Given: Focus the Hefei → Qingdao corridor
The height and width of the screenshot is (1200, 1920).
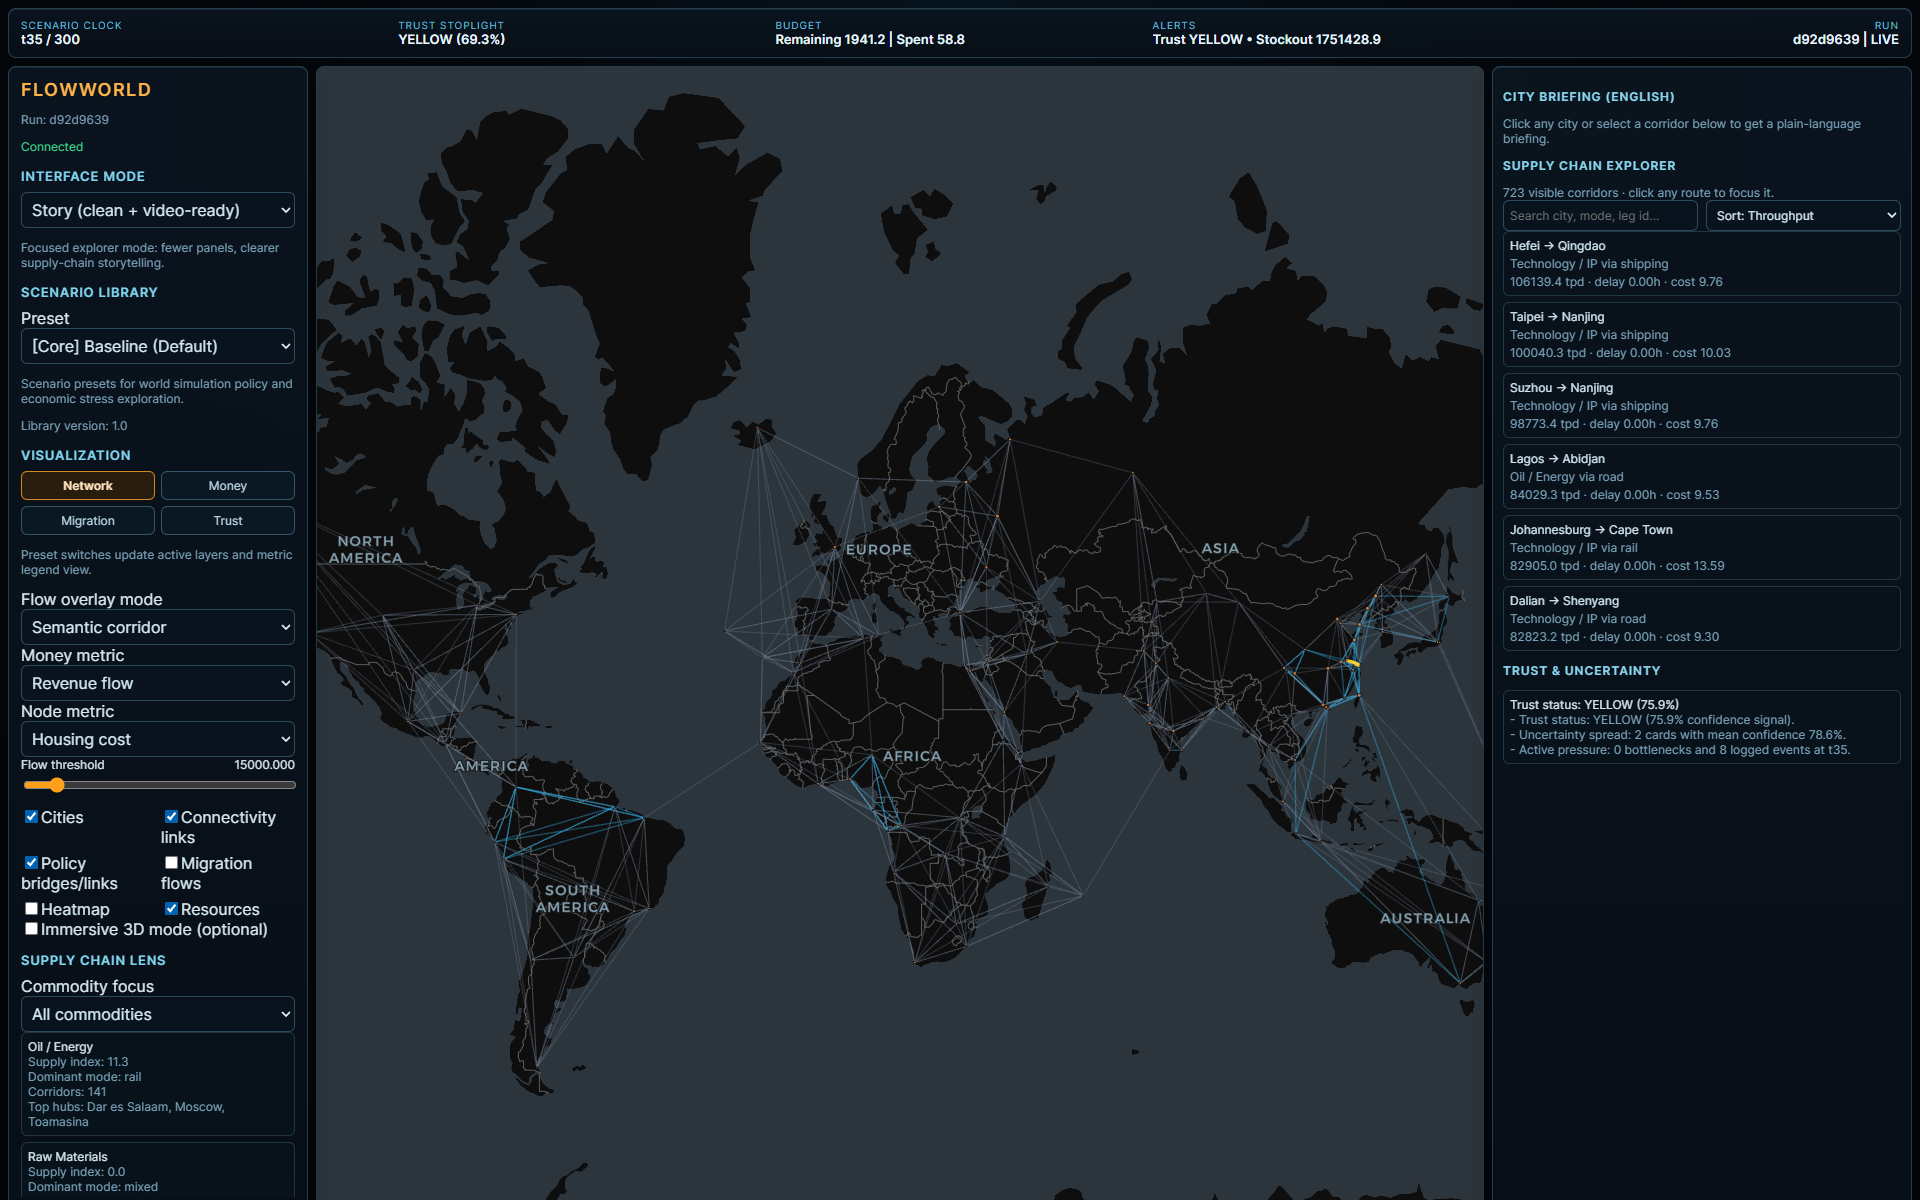Looking at the screenshot, I should coord(1701,264).
